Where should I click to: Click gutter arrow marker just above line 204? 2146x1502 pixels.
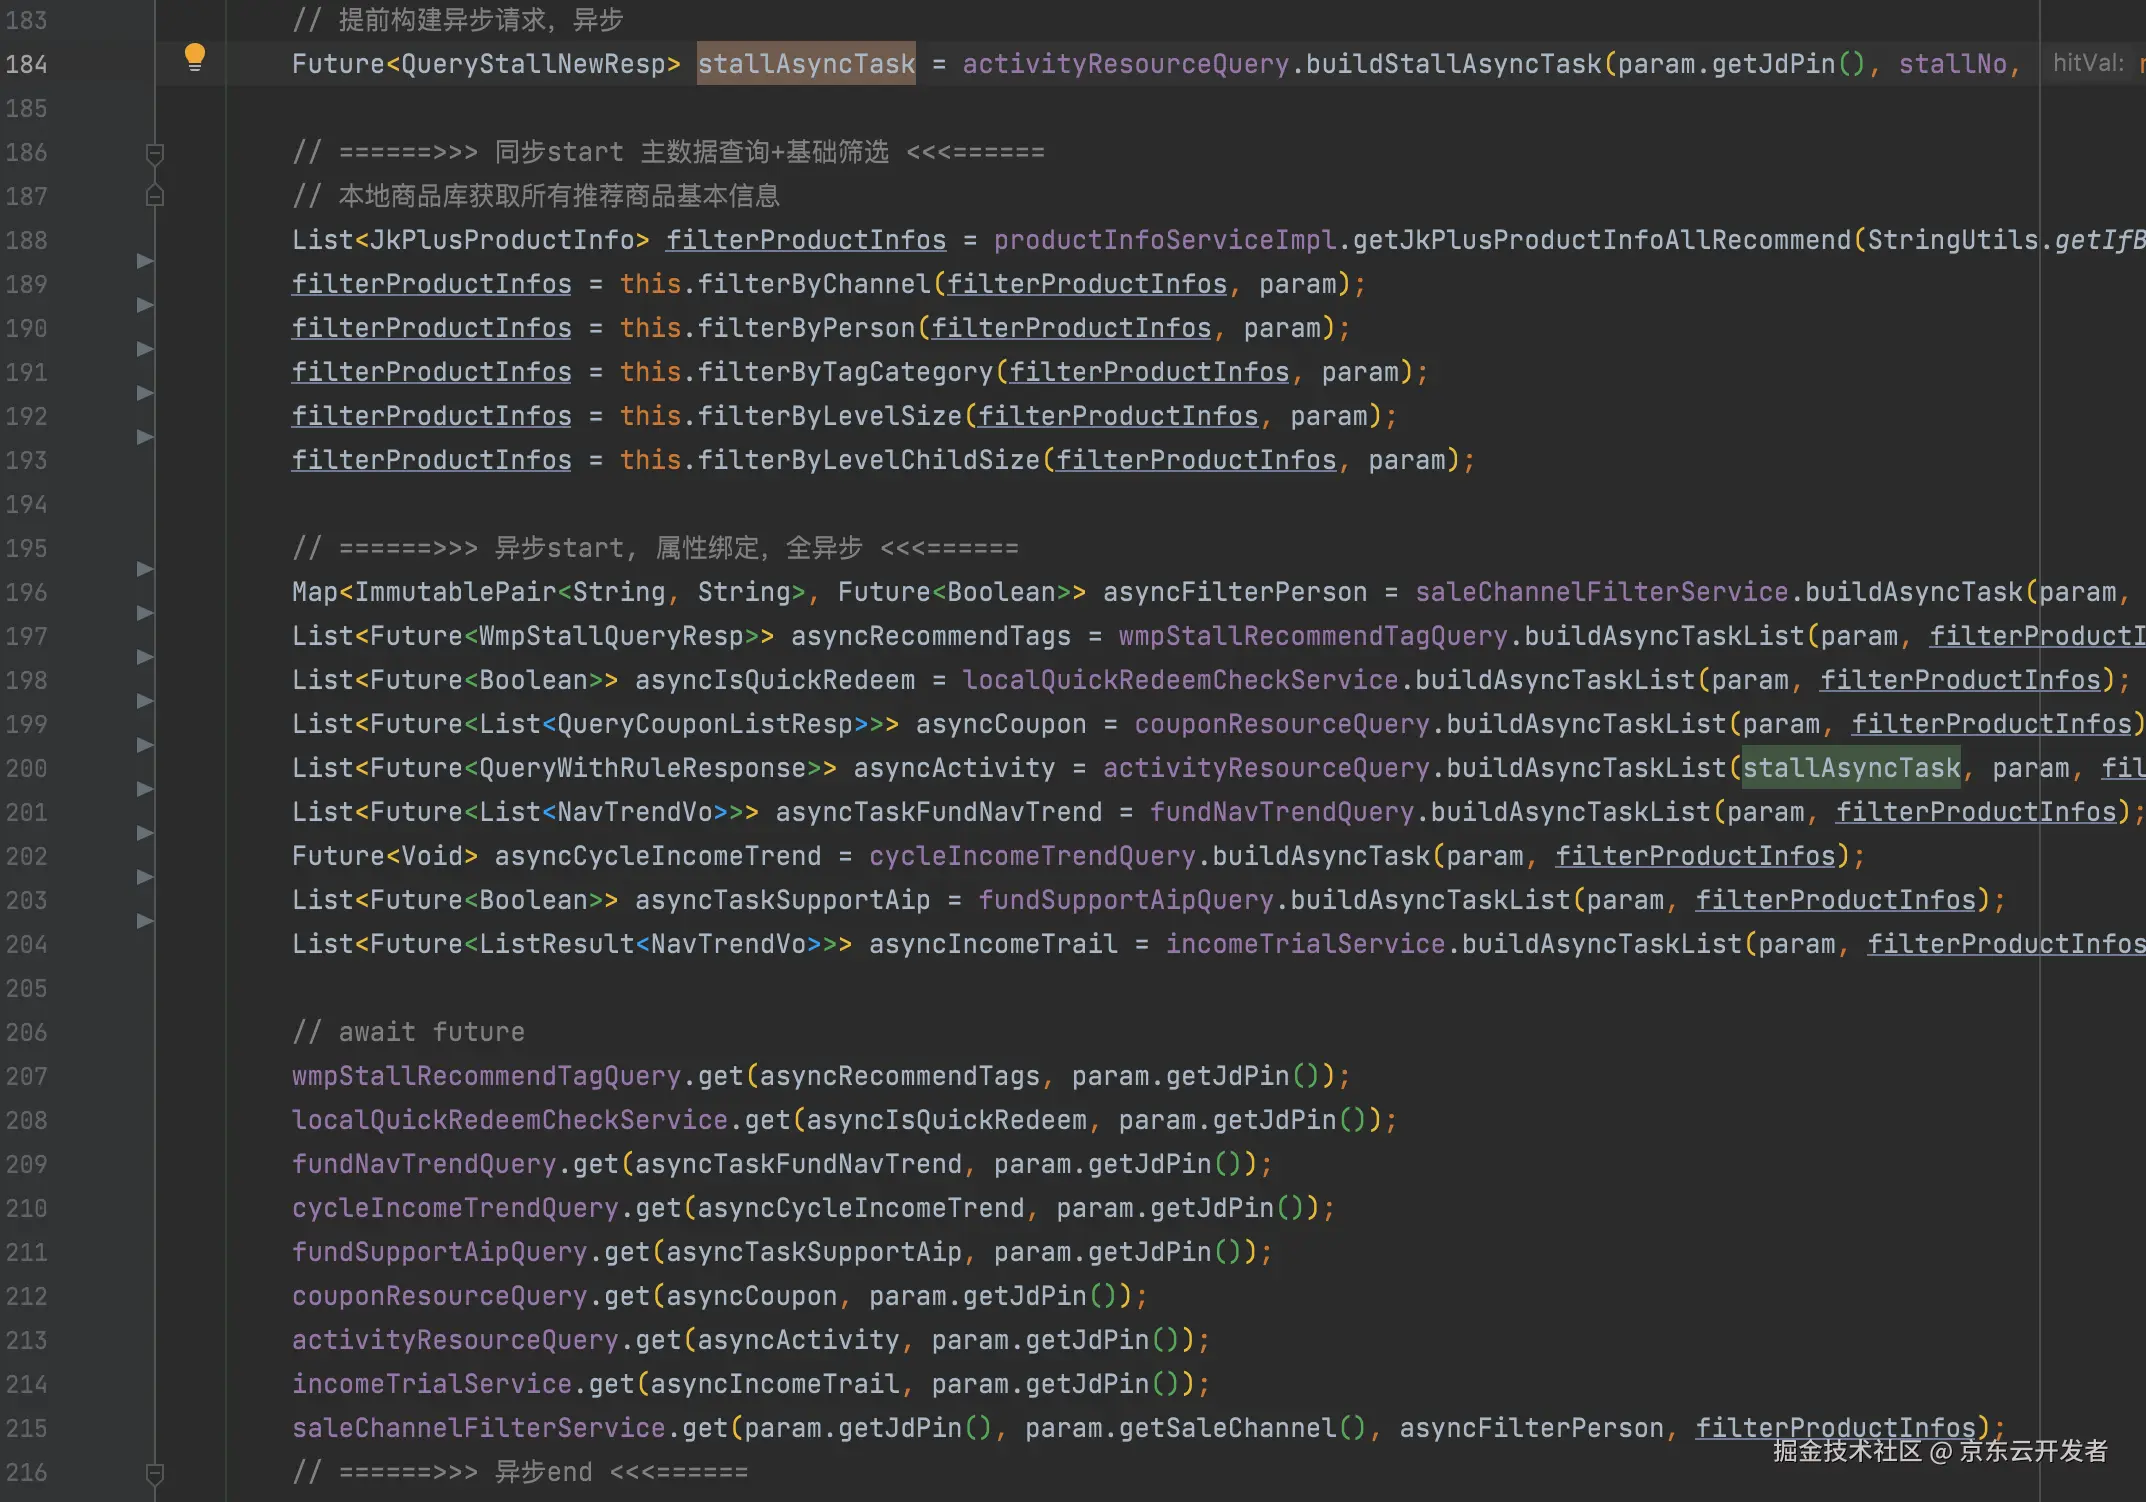145,921
